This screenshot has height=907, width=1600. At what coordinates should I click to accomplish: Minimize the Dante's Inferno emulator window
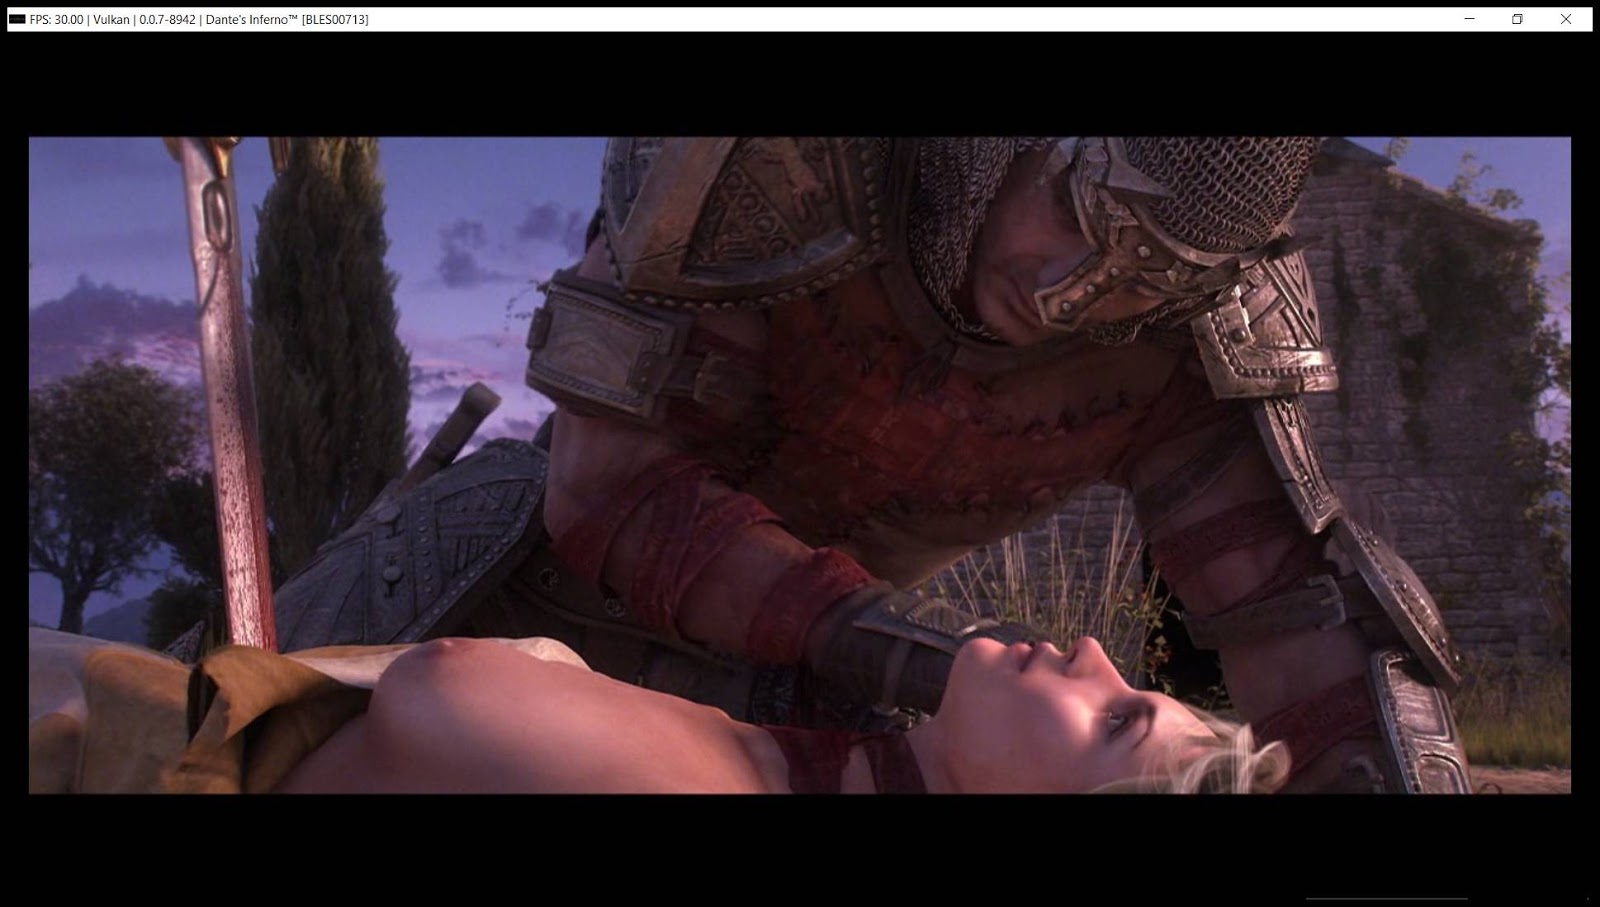pyautogui.click(x=1469, y=19)
